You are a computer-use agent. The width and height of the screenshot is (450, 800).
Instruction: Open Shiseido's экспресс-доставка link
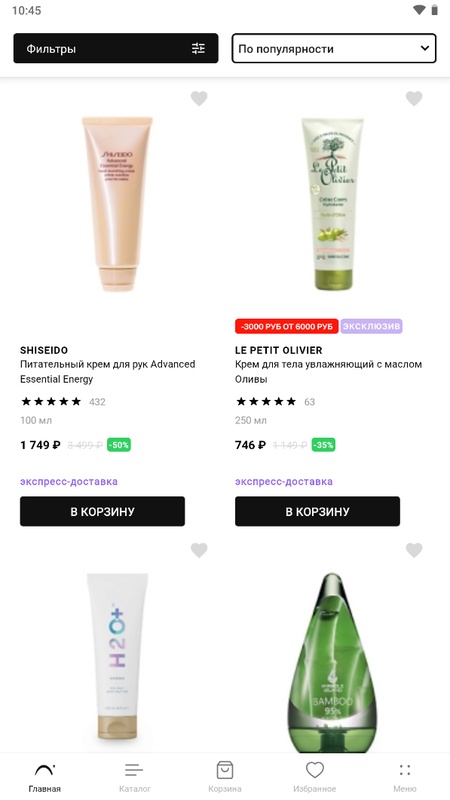click(x=69, y=481)
